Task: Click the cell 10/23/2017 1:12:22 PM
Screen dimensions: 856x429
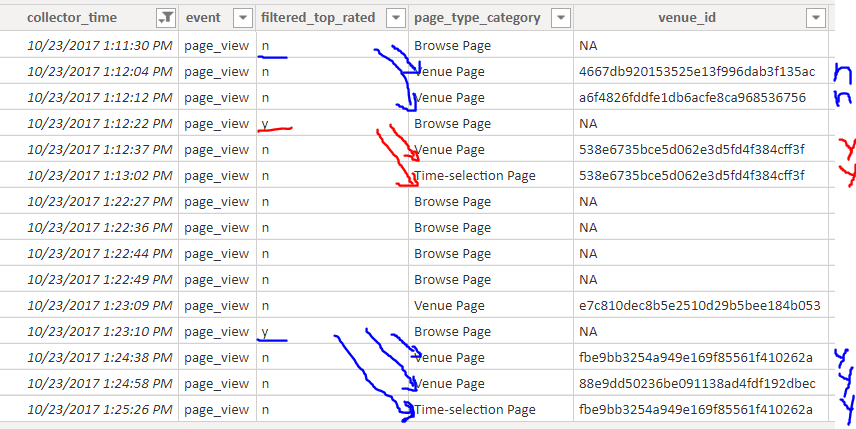Action: point(100,124)
